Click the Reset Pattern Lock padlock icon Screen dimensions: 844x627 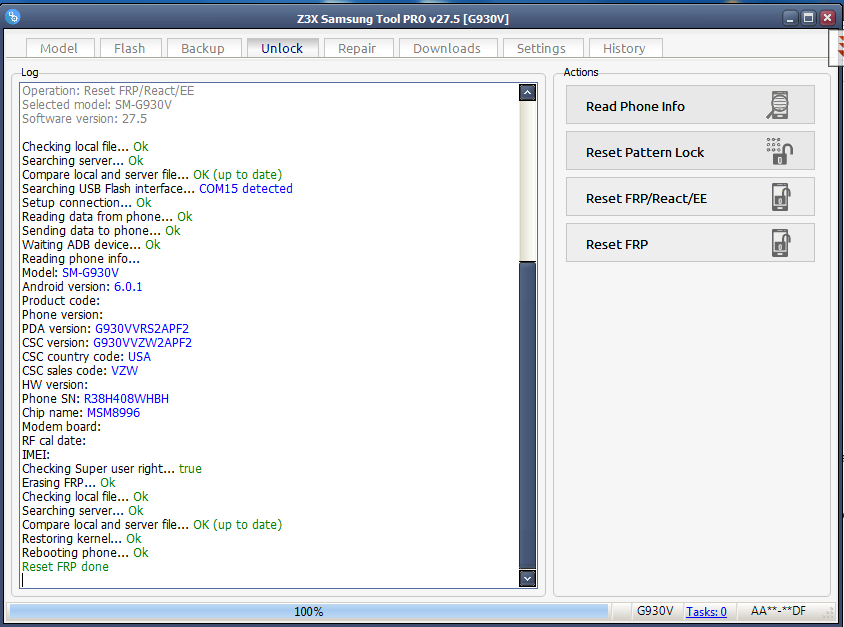pos(779,152)
